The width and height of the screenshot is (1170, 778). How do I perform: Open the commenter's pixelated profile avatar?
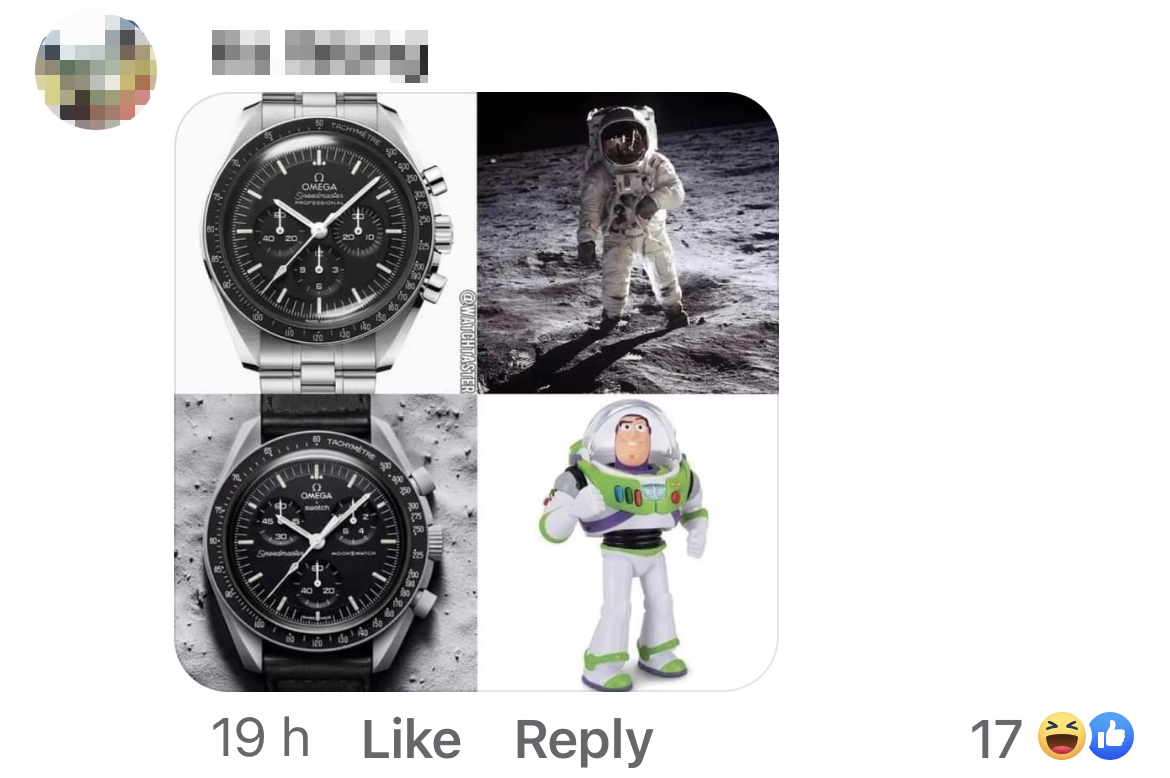point(96,69)
